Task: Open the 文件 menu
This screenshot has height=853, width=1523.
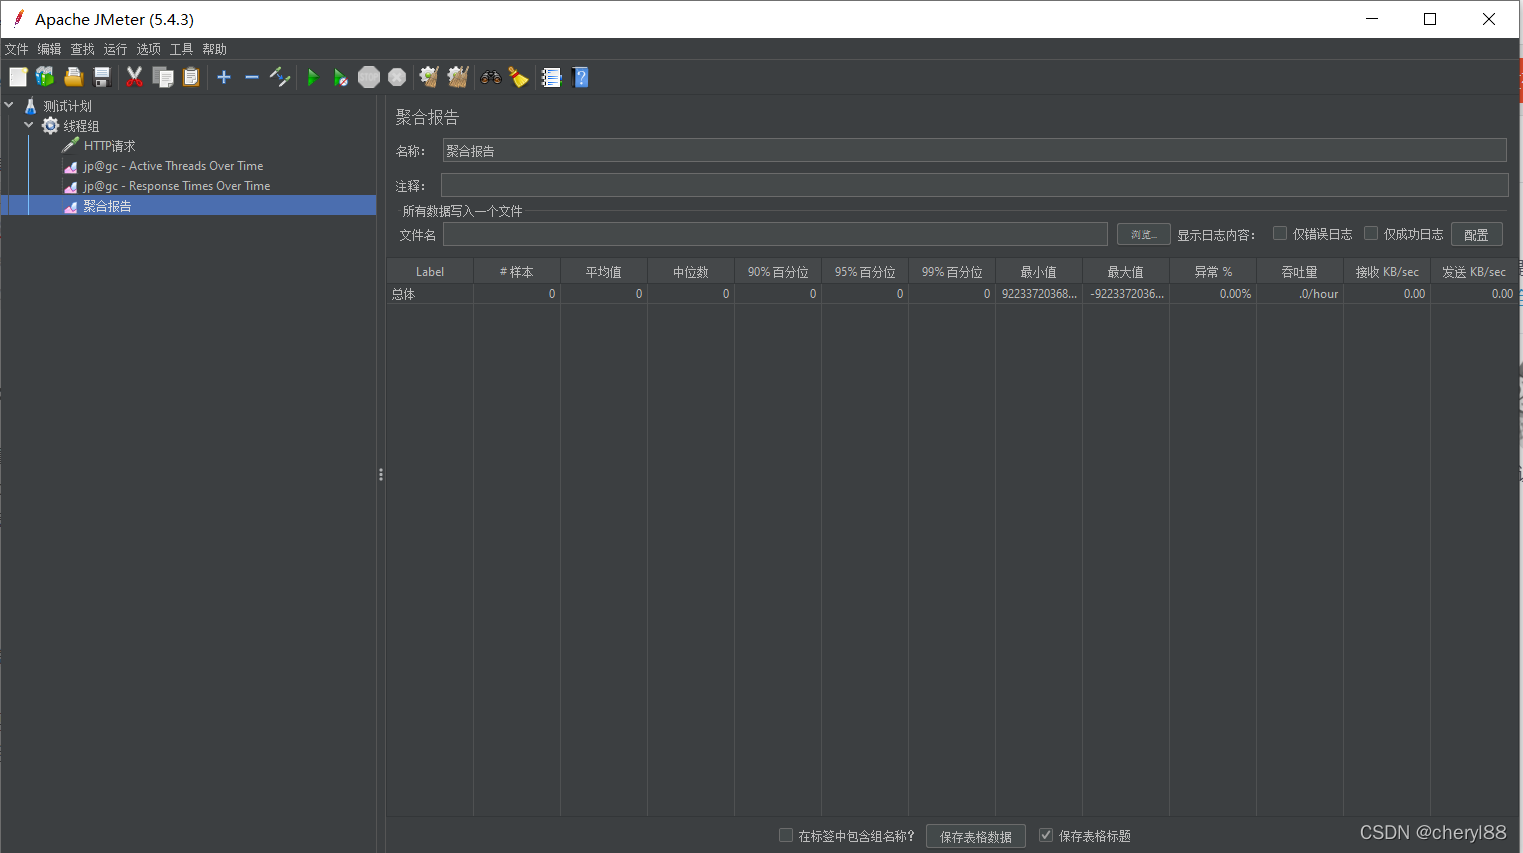Action: click(x=17, y=49)
